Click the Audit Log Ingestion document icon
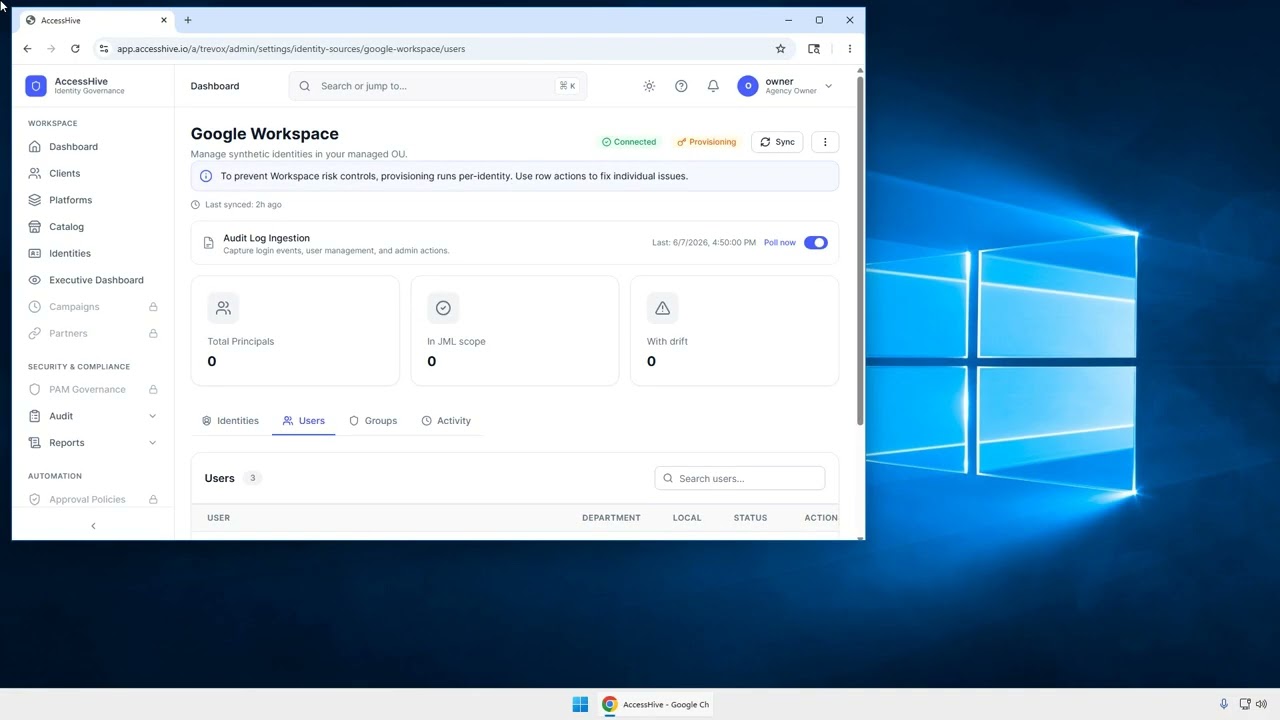This screenshot has width=1280, height=720. coord(208,243)
